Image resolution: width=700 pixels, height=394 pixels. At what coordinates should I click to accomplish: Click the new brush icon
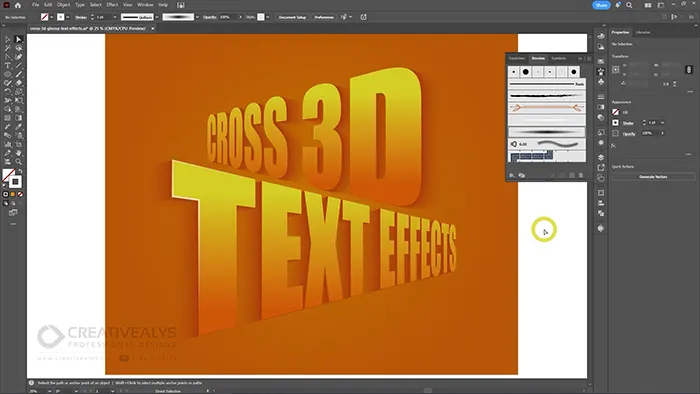[571, 175]
